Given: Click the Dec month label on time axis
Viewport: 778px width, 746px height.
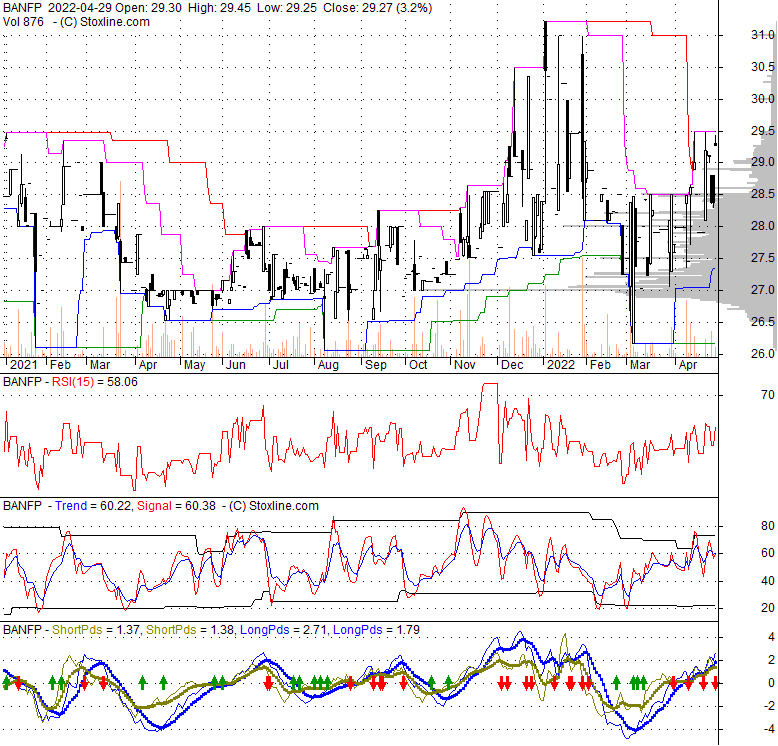Looking at the screenshot, I should click(512, 365).
